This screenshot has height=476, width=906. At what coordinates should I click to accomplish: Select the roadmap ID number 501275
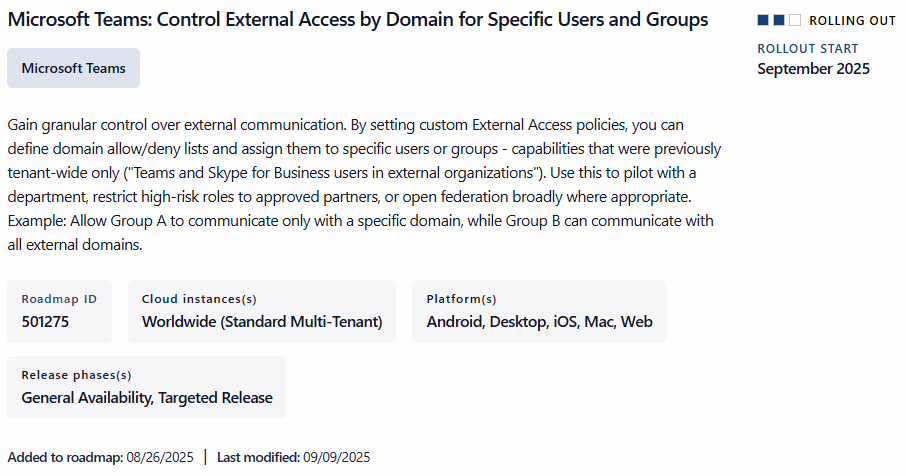pos(45,322)
